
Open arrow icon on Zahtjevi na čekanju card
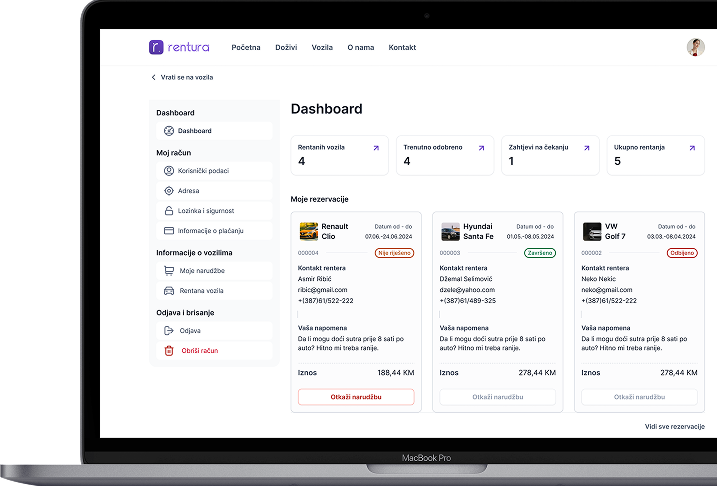pos(586,148)
